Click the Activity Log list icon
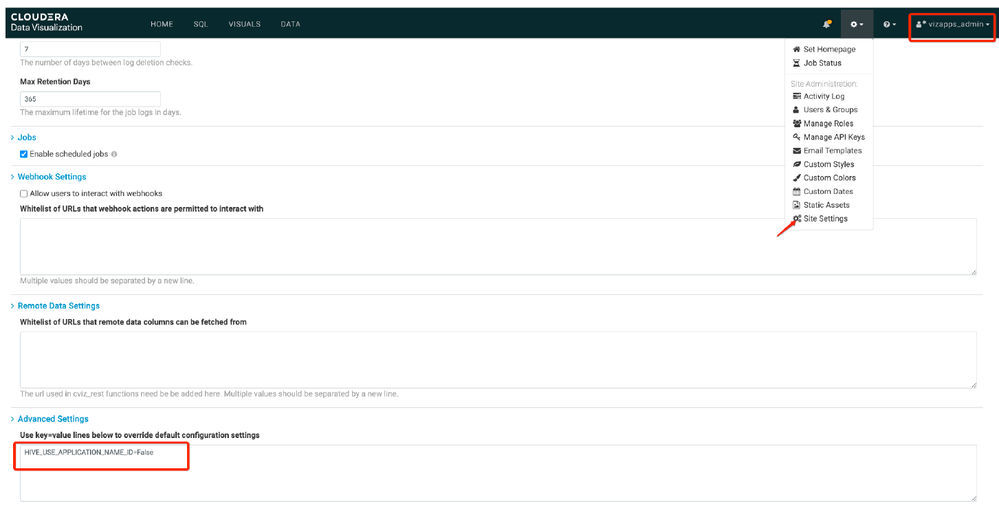 (796, 96)
